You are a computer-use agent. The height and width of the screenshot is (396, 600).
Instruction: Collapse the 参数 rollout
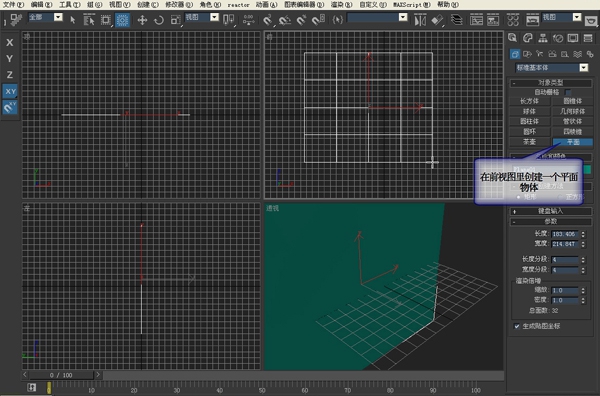point(551,222)
